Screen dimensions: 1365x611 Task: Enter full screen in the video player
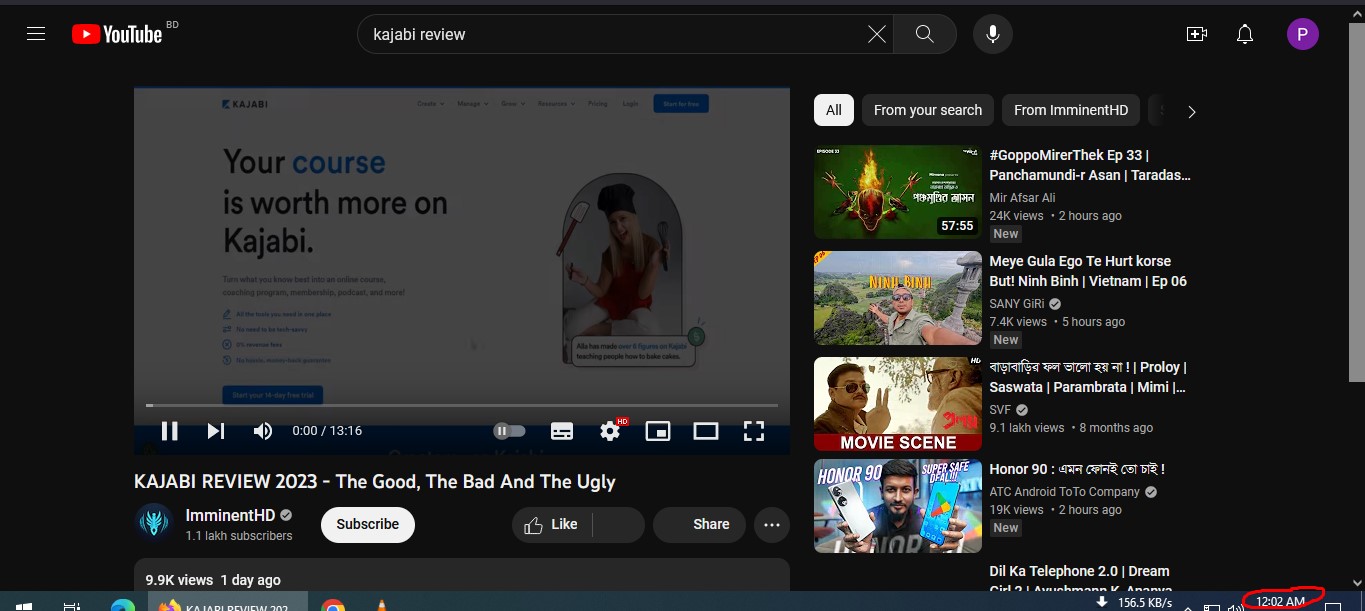[754, 431]
